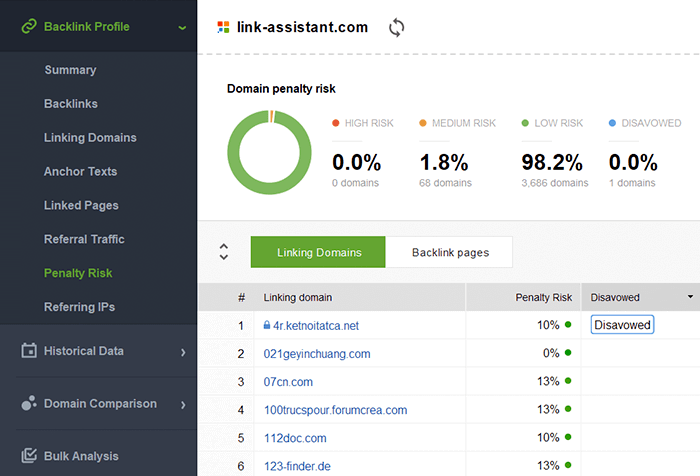Click the lock icon beside 4r.ketnoitatca.net
Image resolution: width=700 pixels, height=476 pixels.
point(267,325)
